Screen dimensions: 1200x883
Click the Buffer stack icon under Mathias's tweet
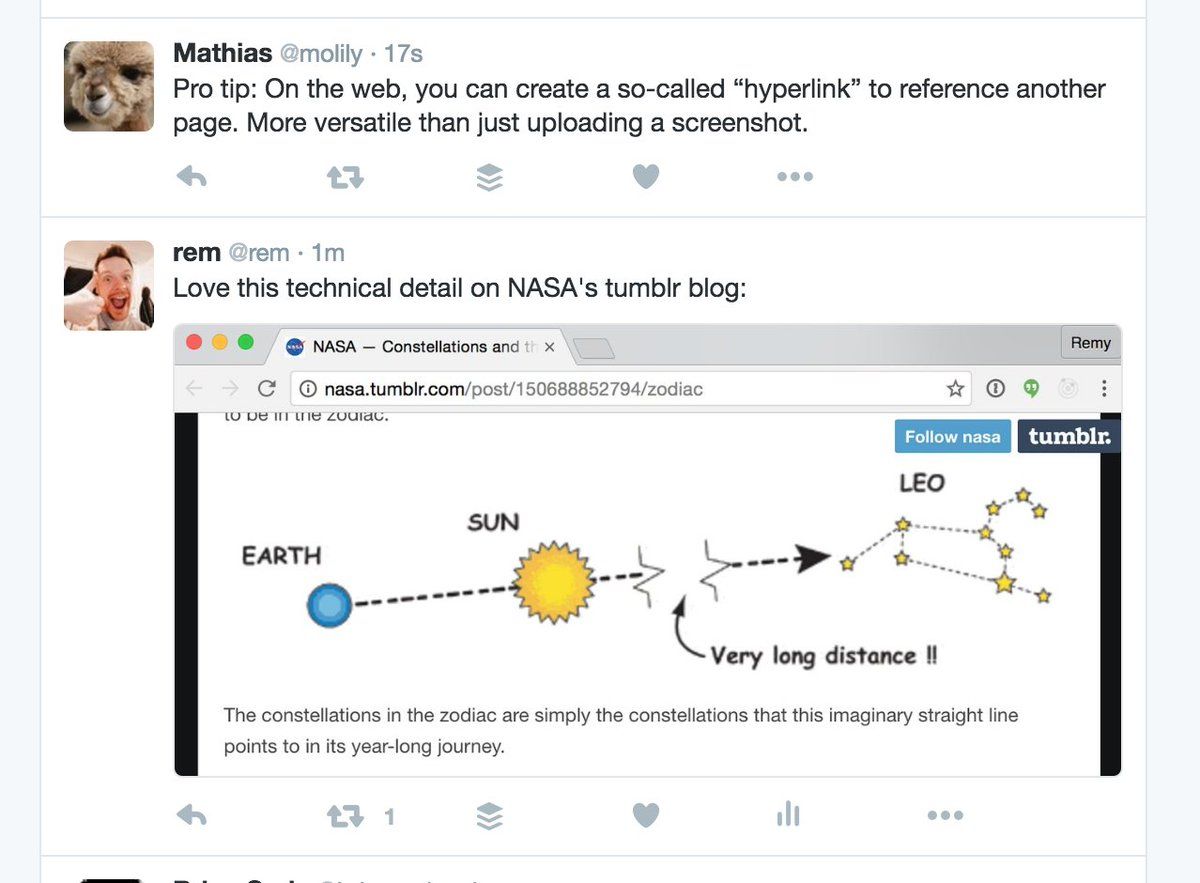(489, 177)
